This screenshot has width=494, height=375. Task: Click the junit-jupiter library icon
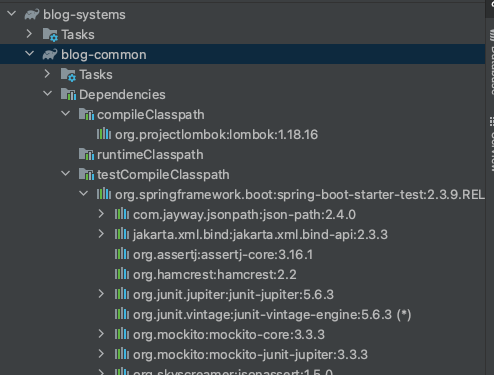tap(122, 294)
